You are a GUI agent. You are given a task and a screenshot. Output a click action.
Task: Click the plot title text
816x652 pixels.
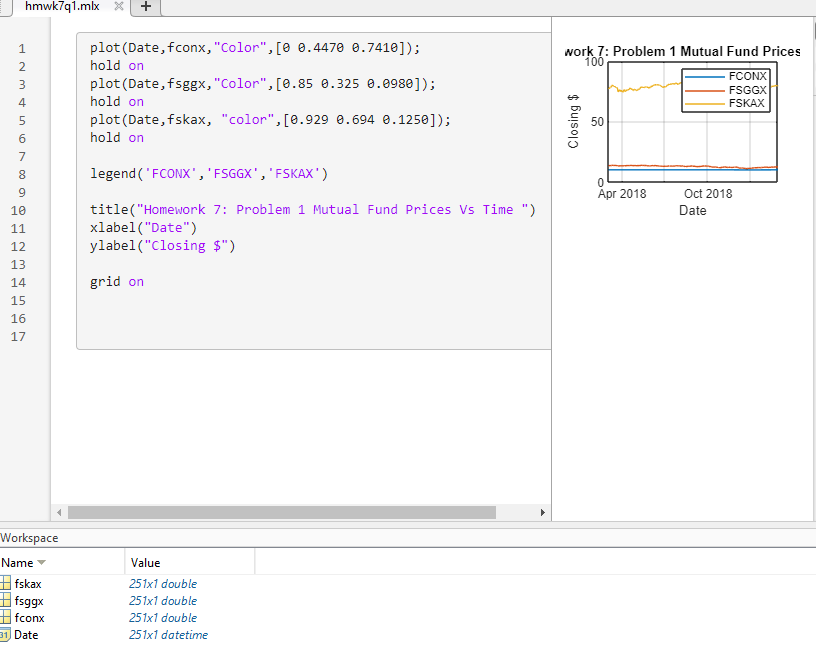(x=683, y=52)
